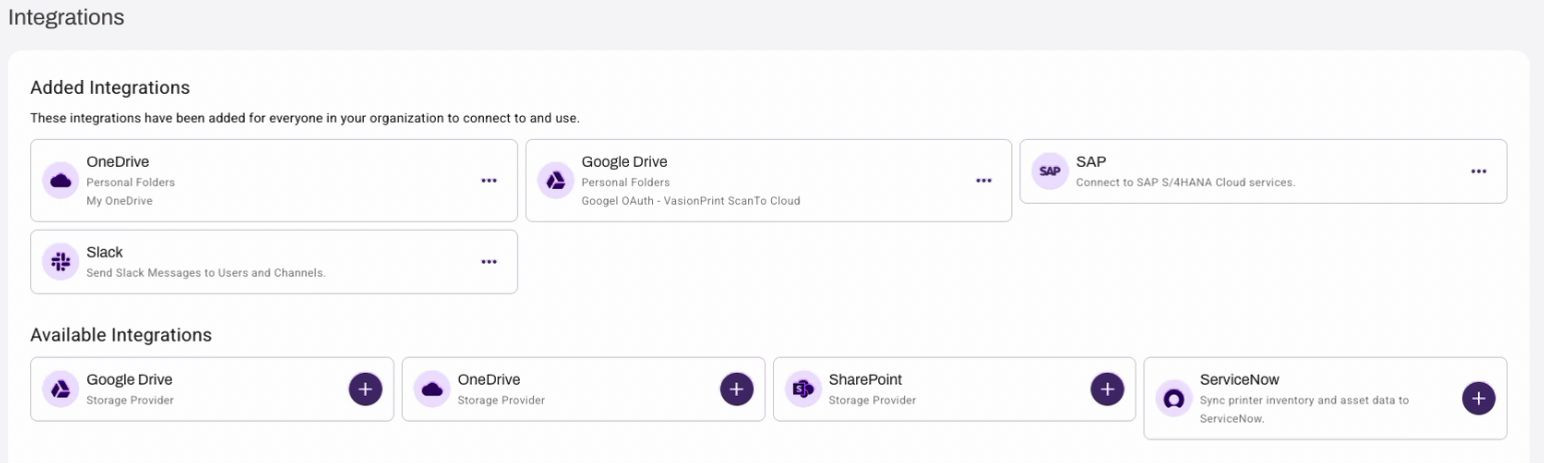Screen dimensions: 1544x463
Task: Add the Google Drive storage provider integration
Action: (365, 389)
